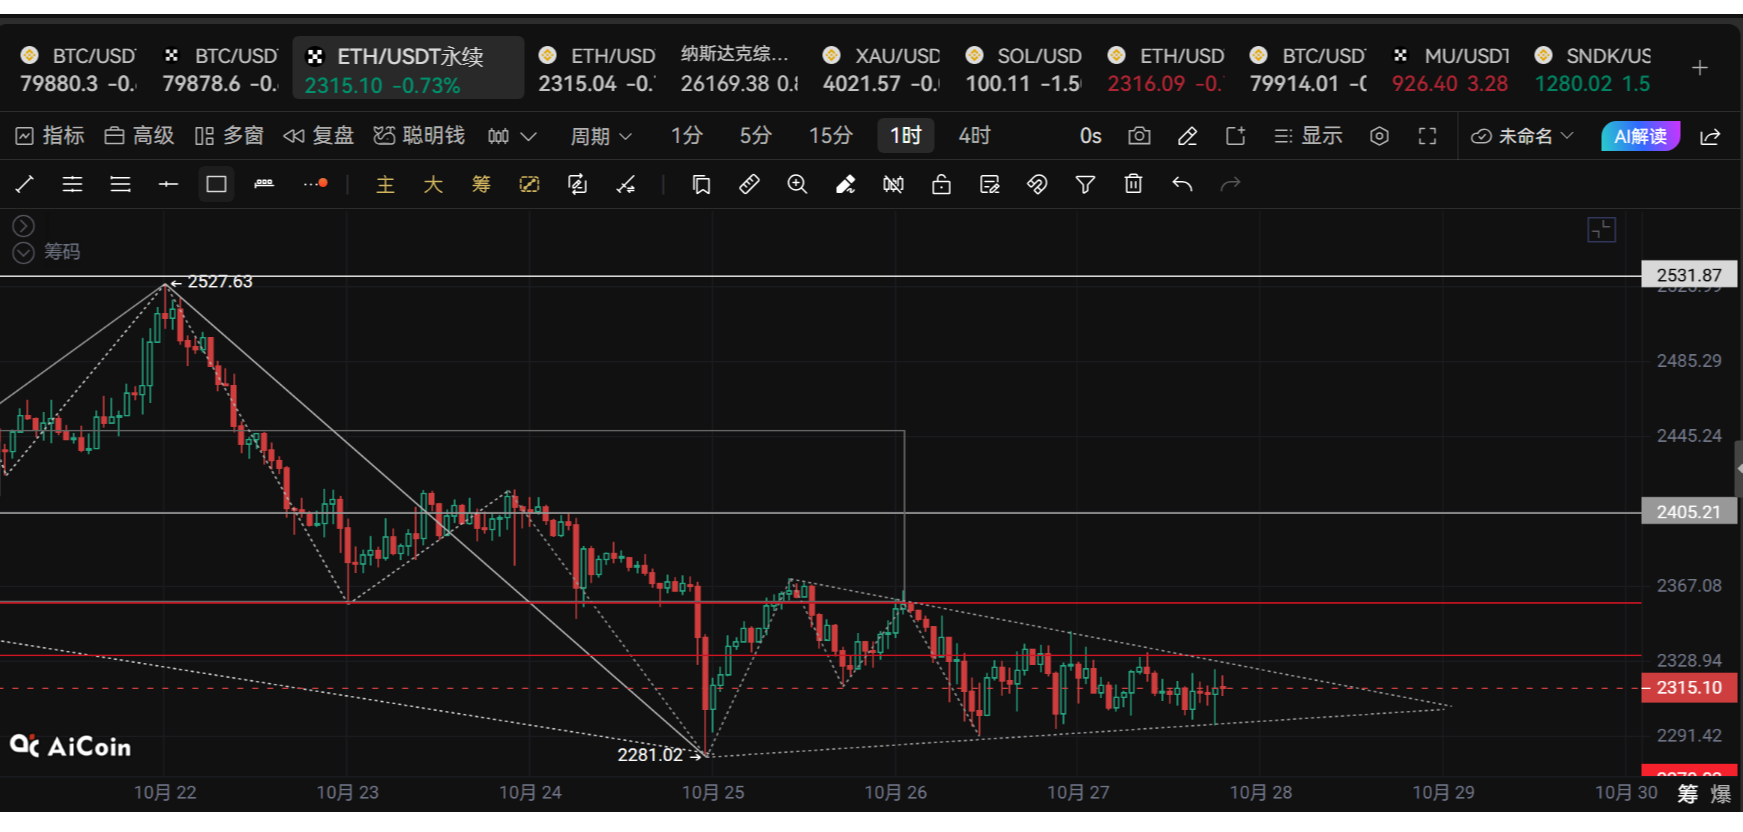Screen dimensions: 1743x832
Task: Toggle the 筹 button at bottom right
Action: point(1688,794)
